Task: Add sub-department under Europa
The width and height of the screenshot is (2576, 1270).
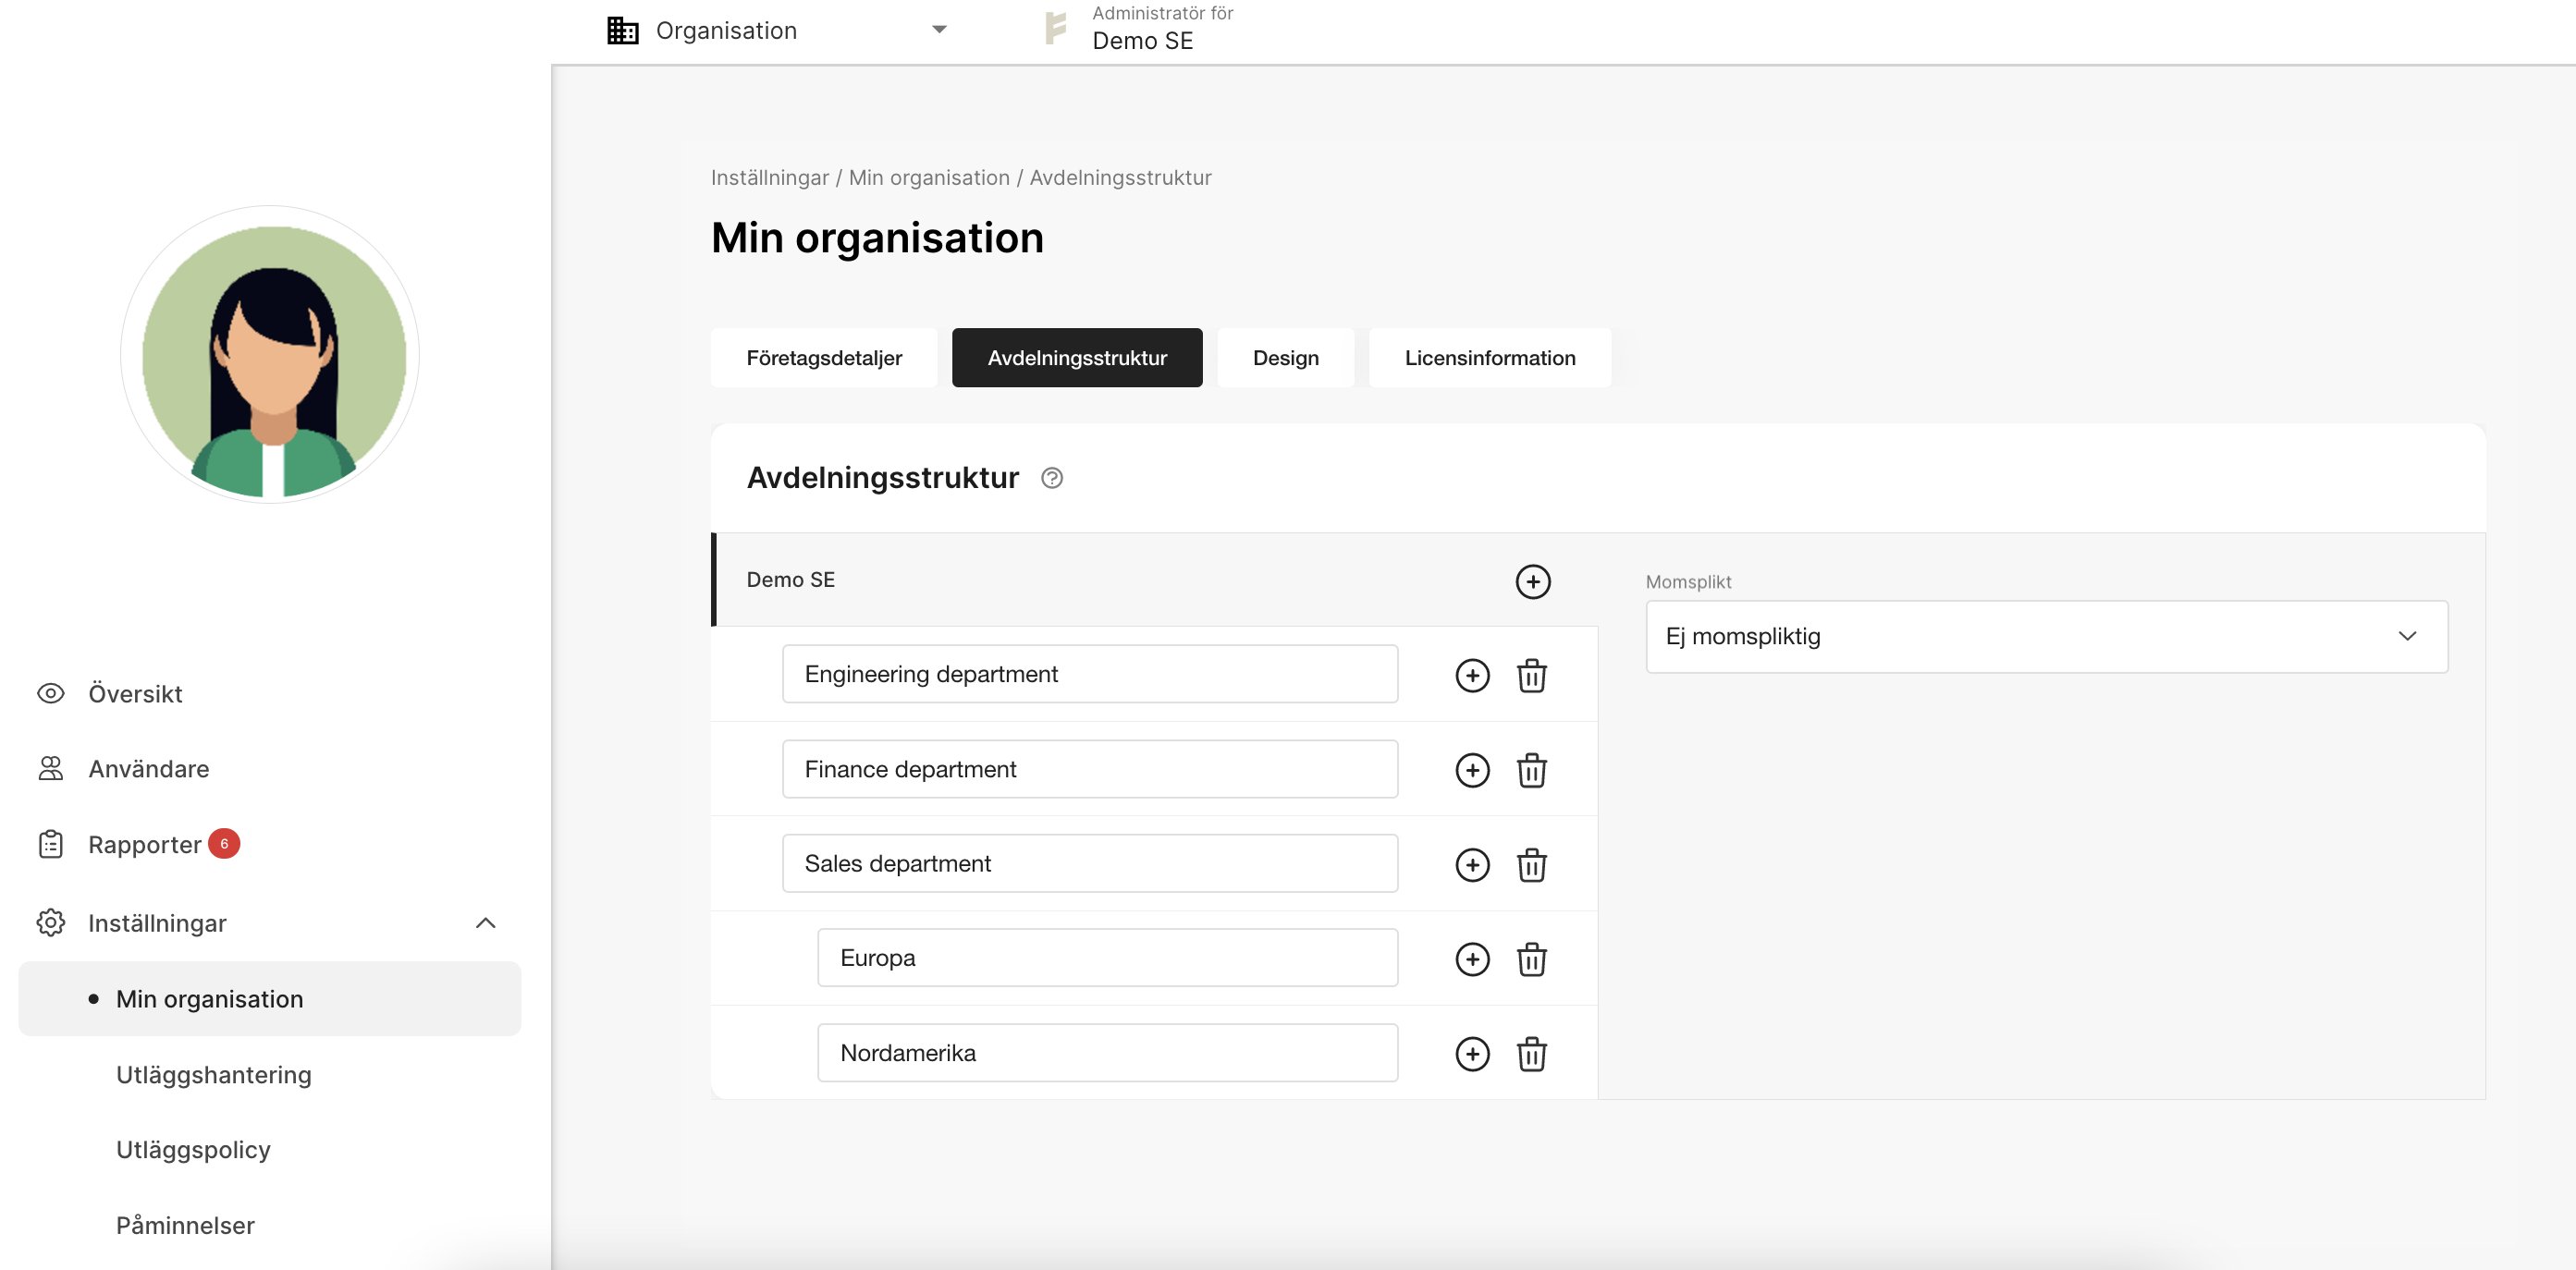Action: [x=1472, y=959]
